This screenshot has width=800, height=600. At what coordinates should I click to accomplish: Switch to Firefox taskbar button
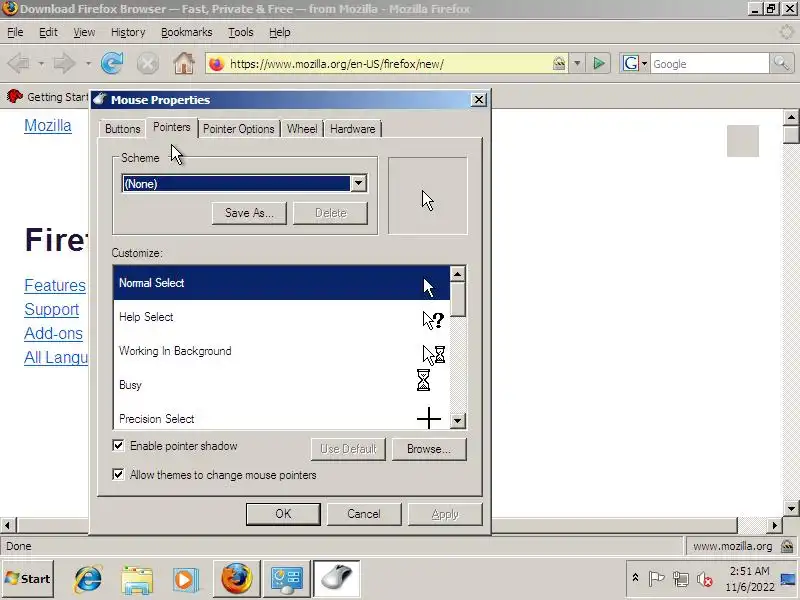(236, 579)
